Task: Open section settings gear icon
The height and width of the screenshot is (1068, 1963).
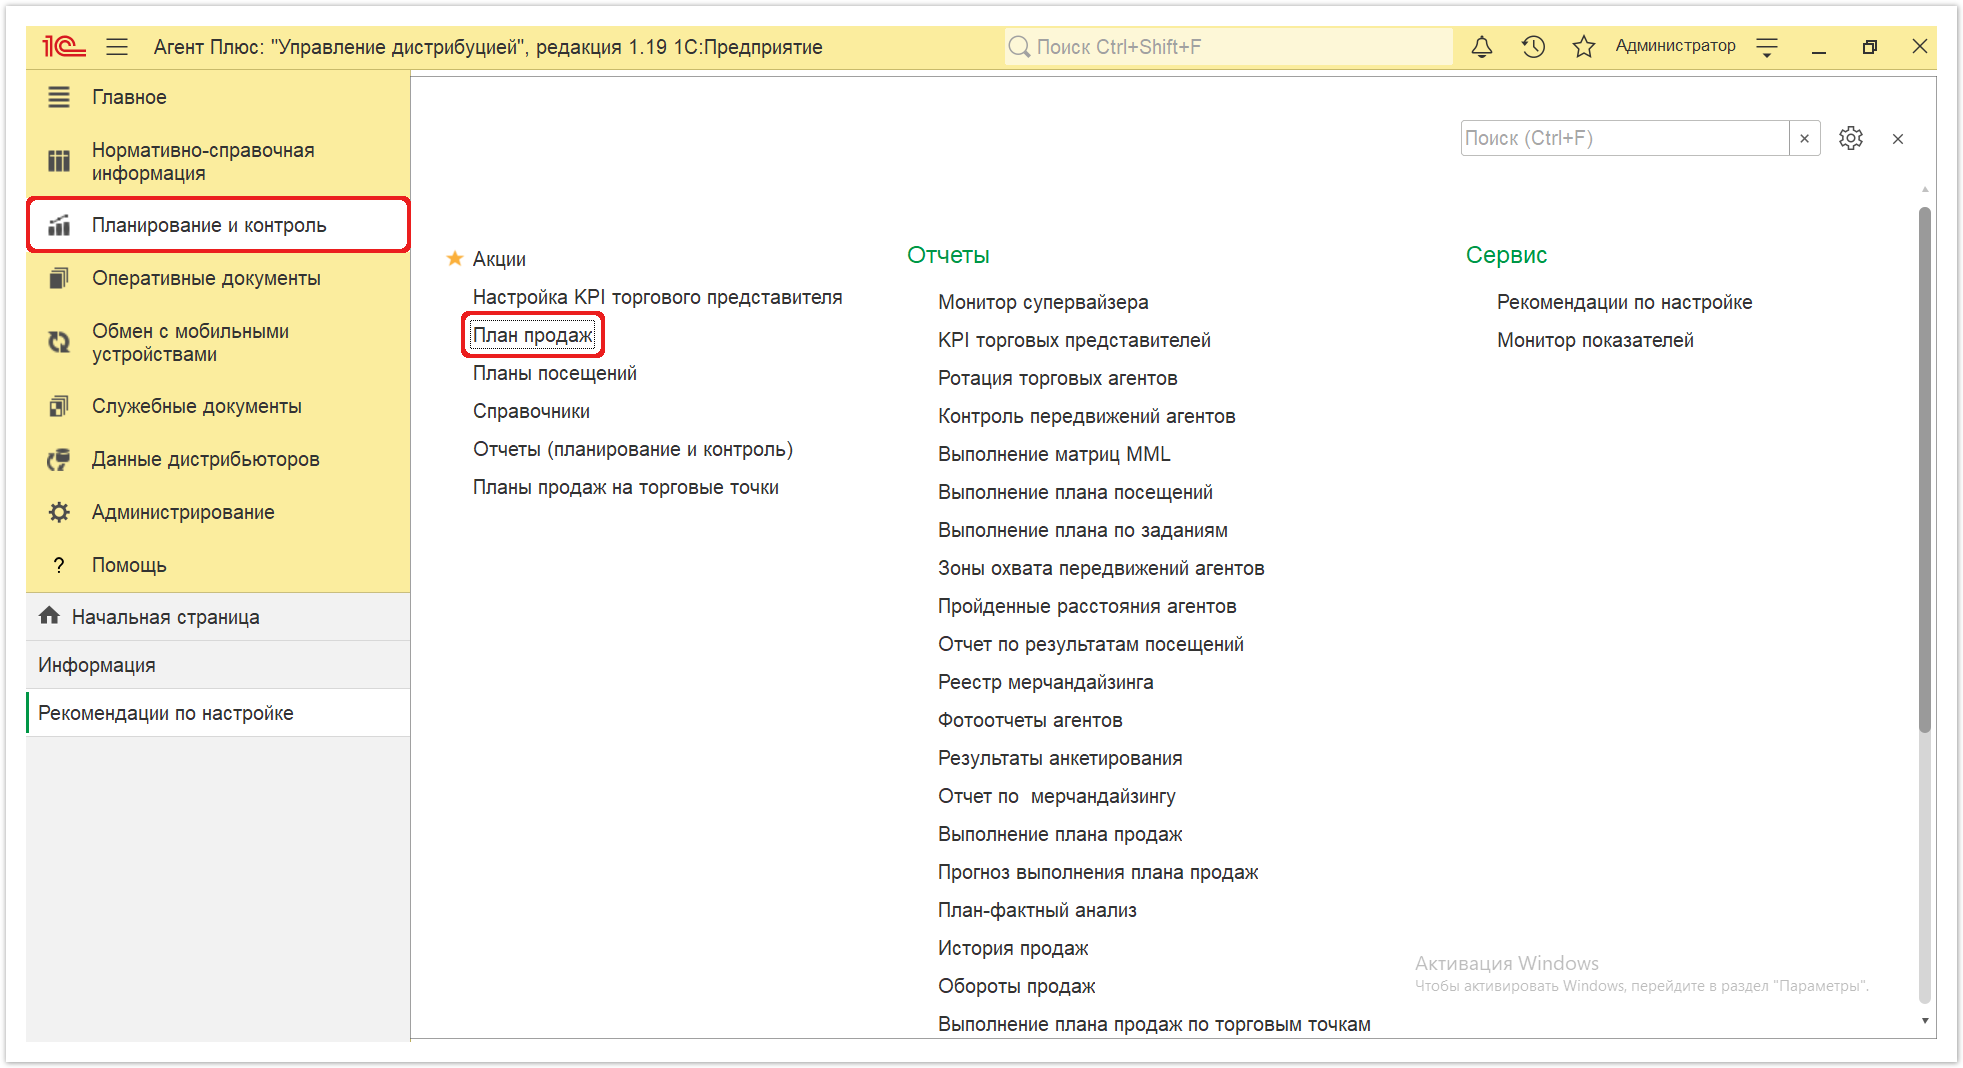Action: 1851,138
